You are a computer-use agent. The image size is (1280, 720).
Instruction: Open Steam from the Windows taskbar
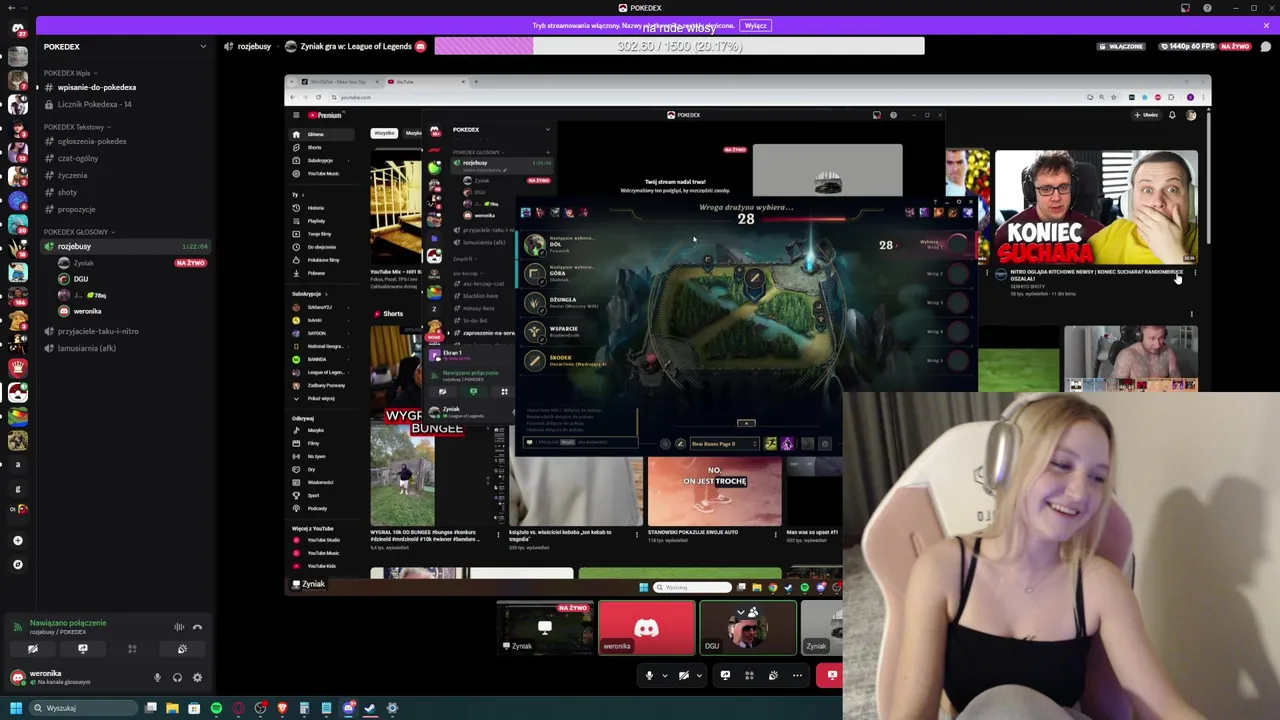[370, 708]
